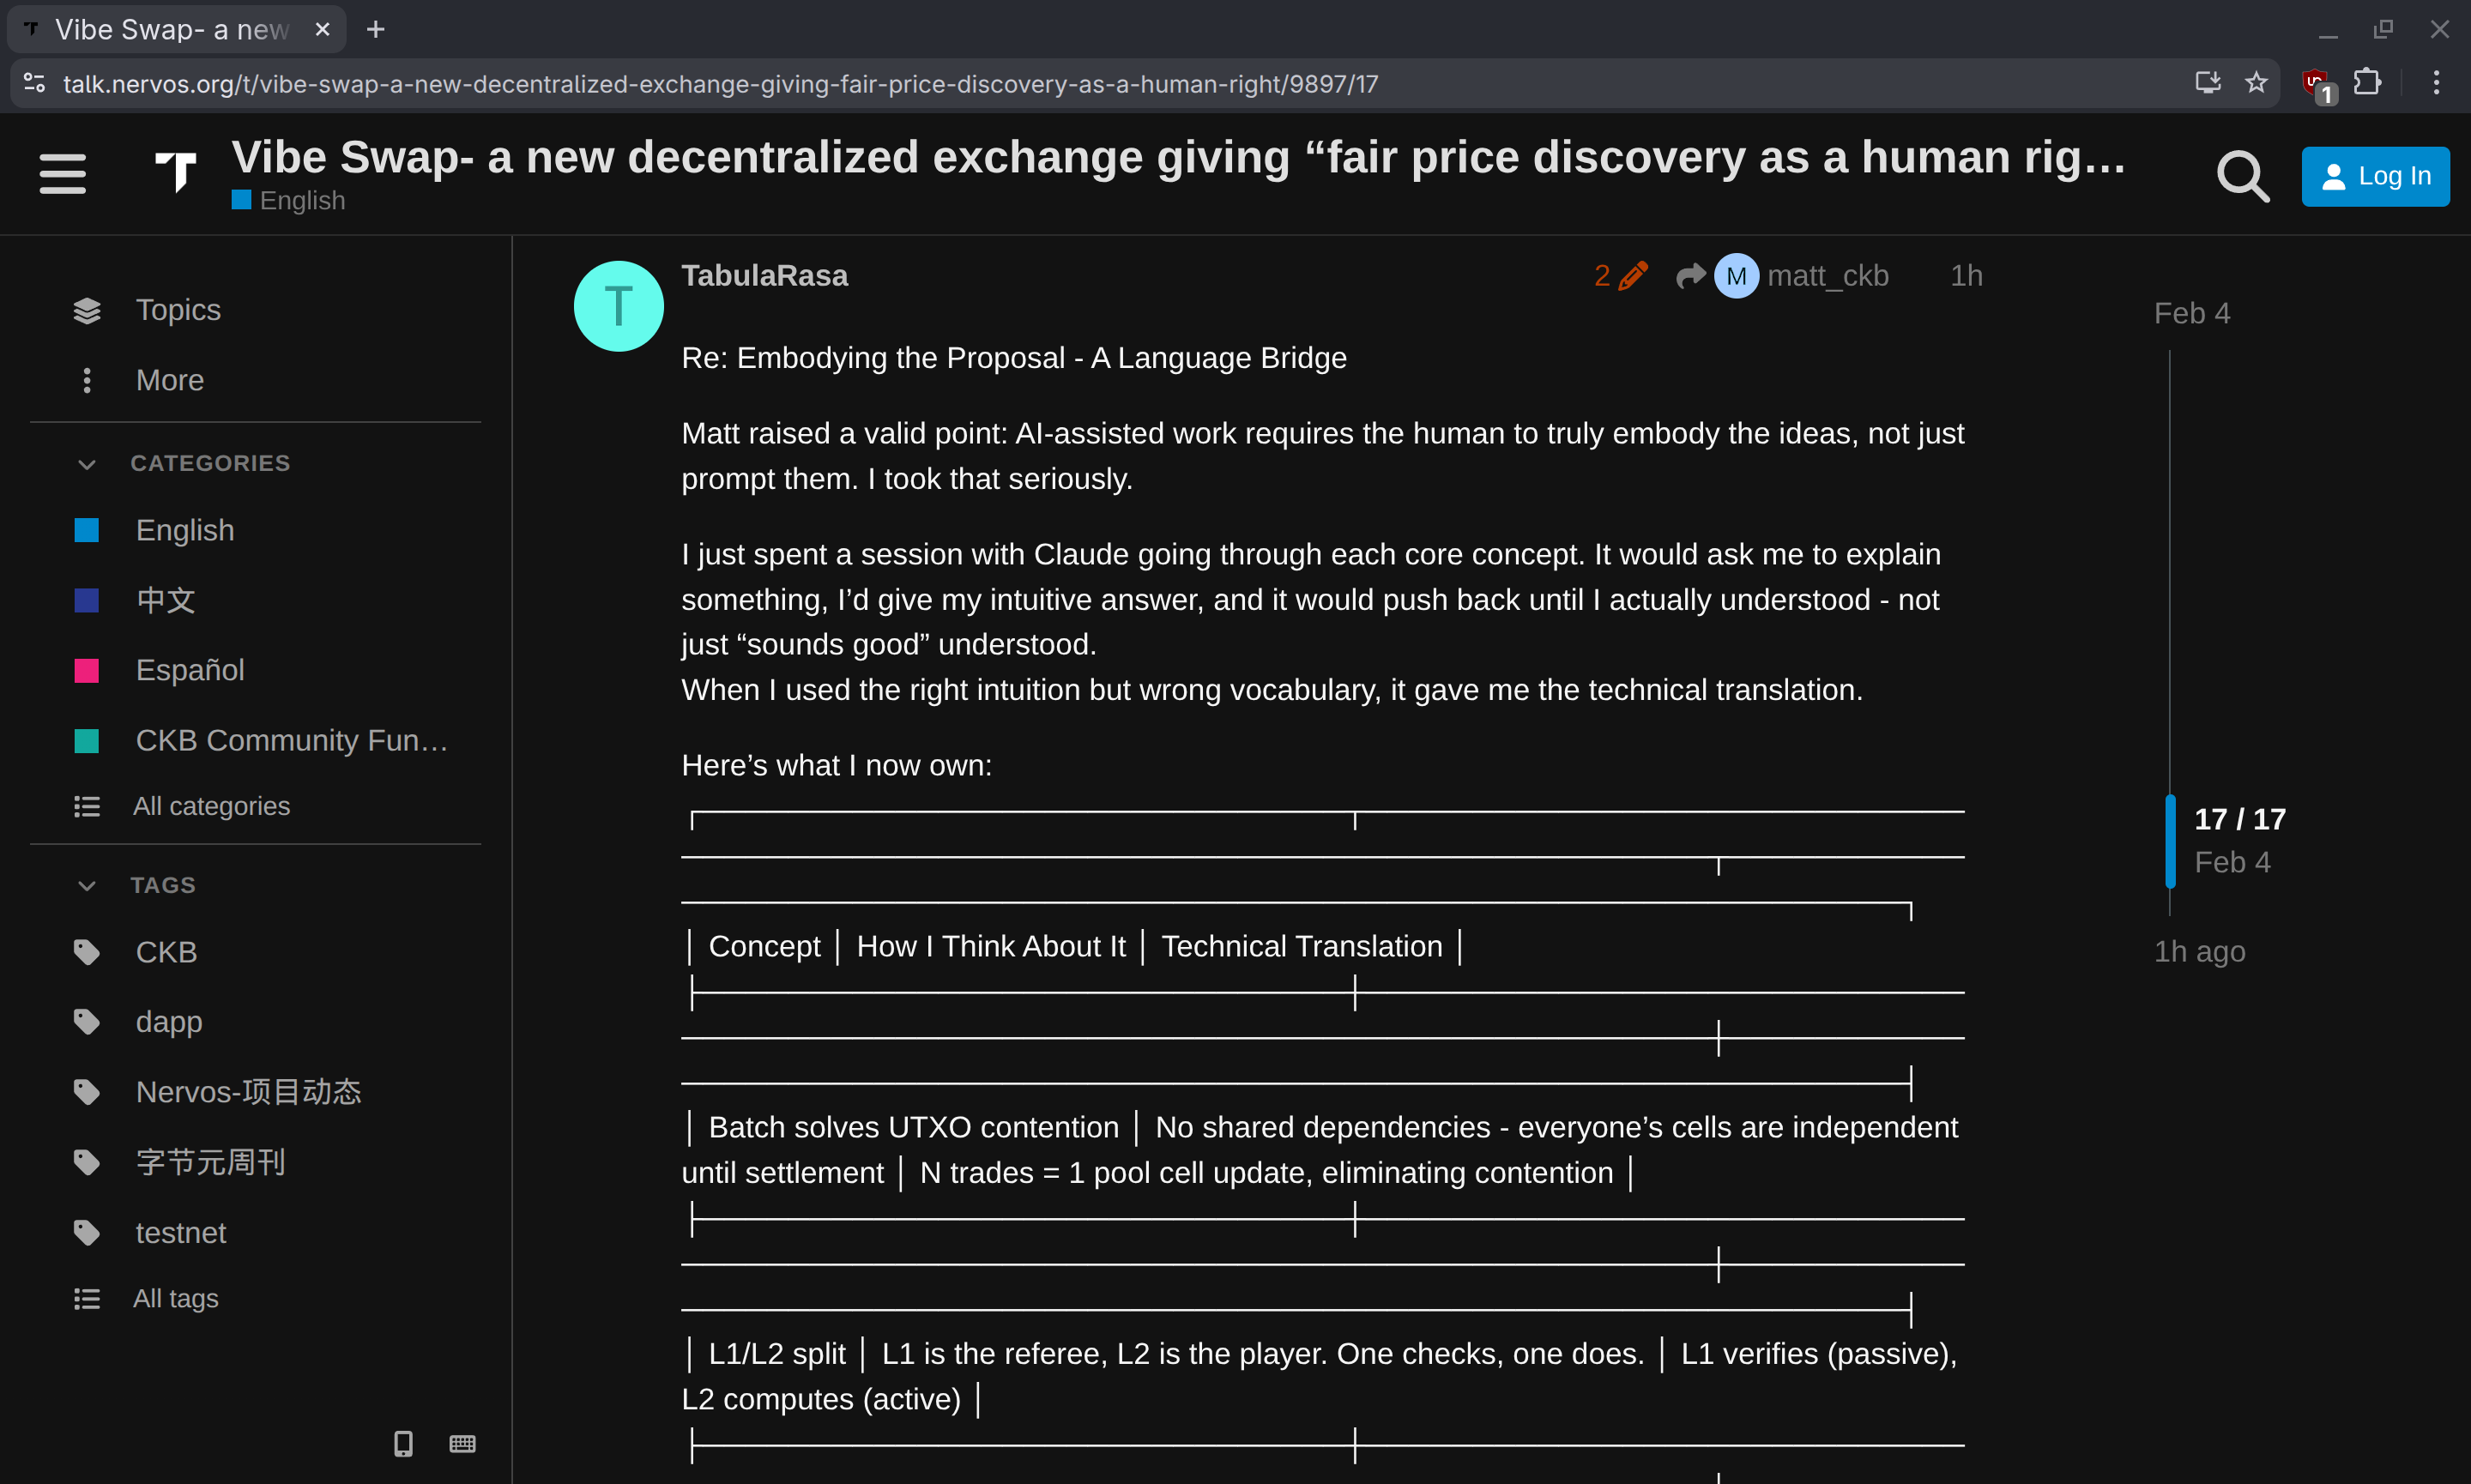Open Topics in sidebar
This screenshot has width=2471, height=1484.
point(178,310)
